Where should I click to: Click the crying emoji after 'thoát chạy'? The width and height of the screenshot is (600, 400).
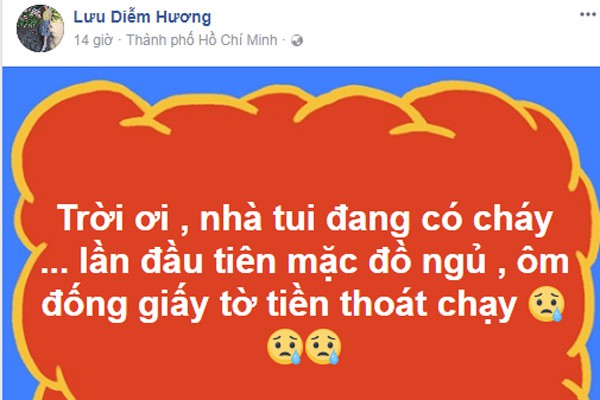click(x=546, y=305)
